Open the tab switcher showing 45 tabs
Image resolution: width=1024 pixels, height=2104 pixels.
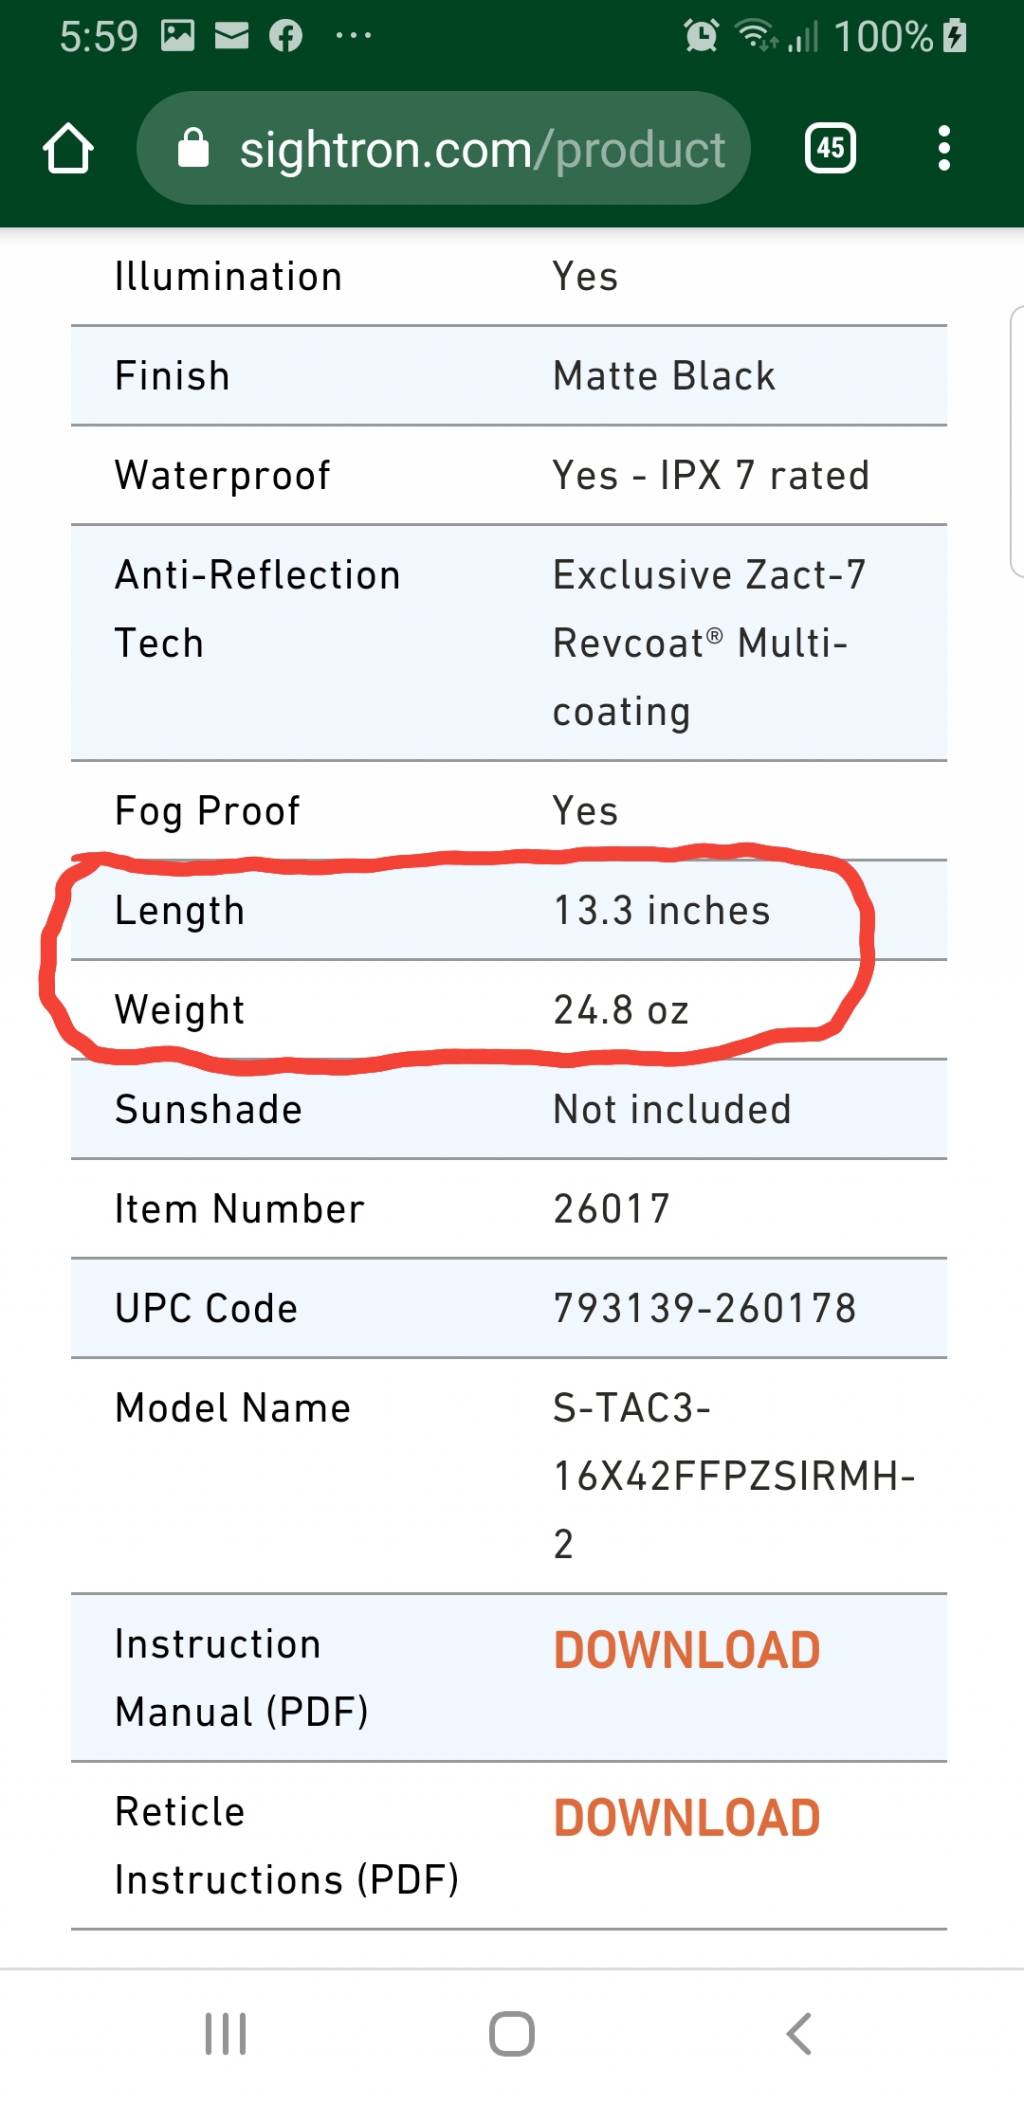click(x=830, y=149)
